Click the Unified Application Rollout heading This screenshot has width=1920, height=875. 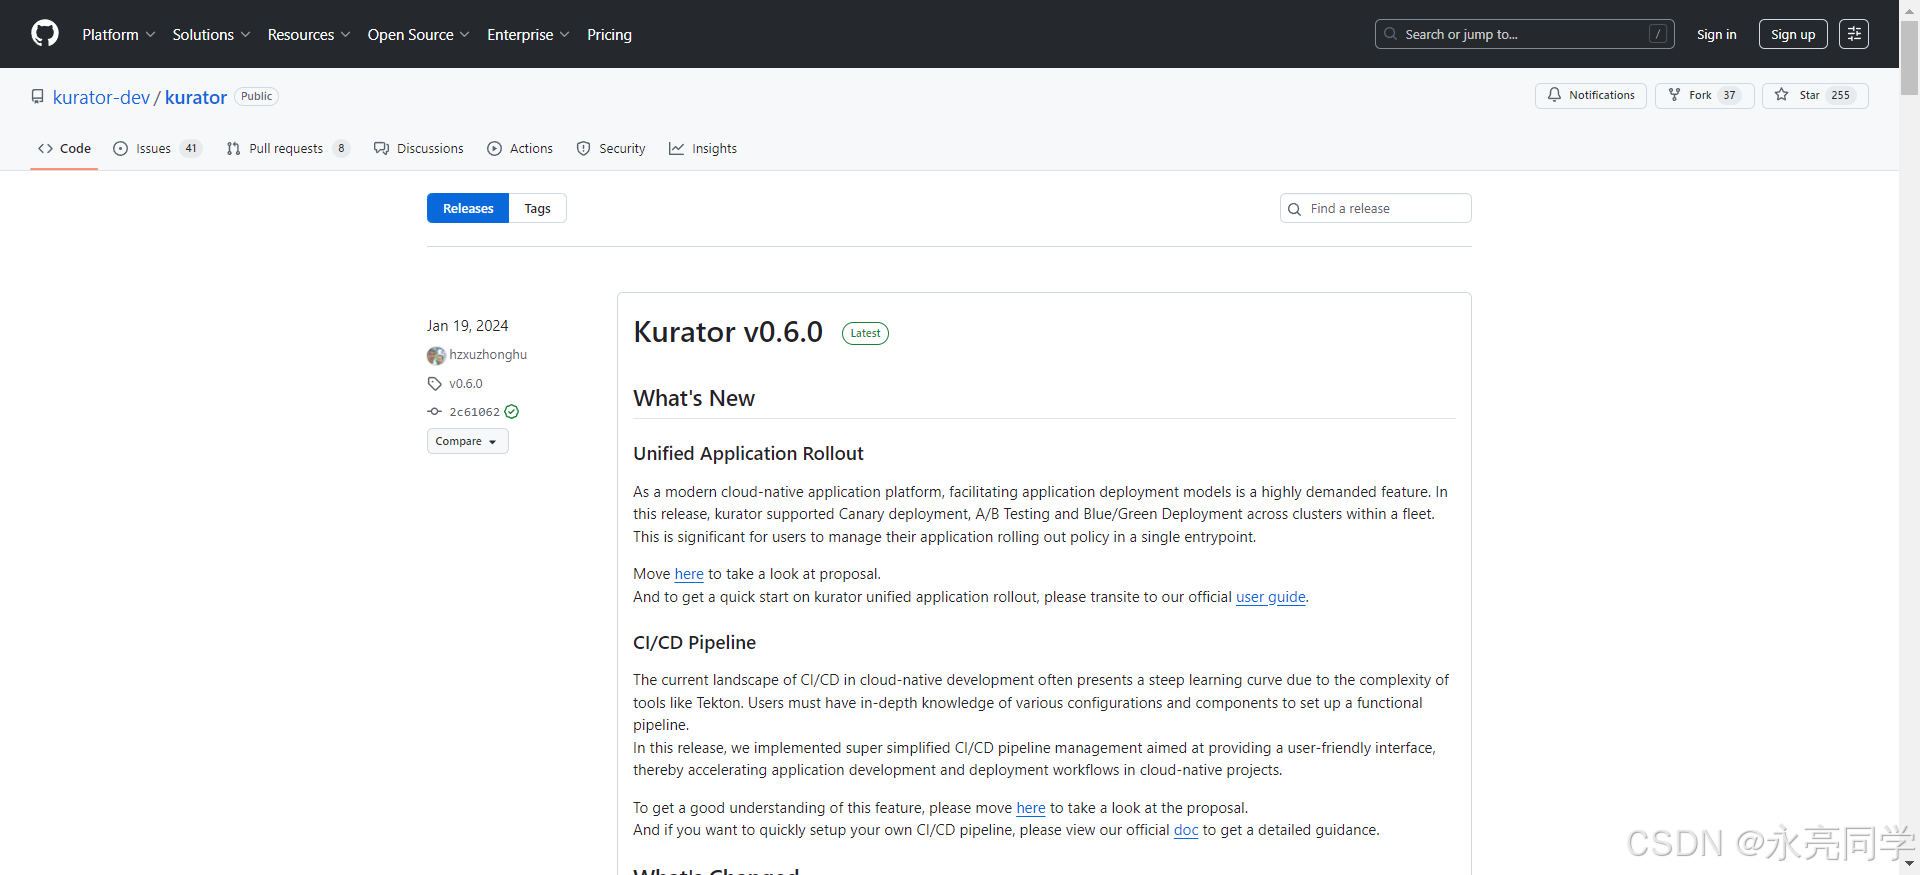pyautogui.click(x=748, y=453)
